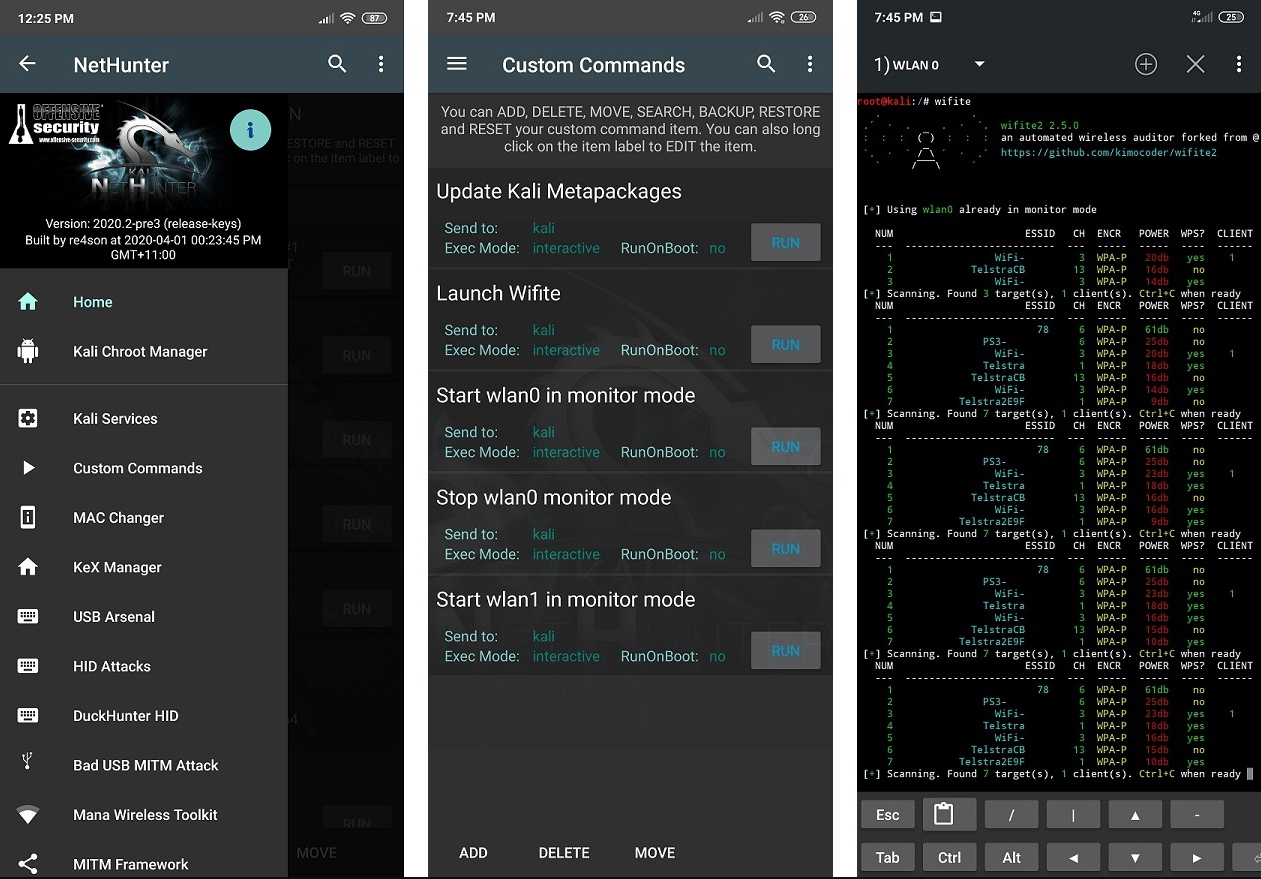The height and width of the screenshot is (879, 1261).
Task: Open MITM Framework from drawer
Action: coord(144,864)
